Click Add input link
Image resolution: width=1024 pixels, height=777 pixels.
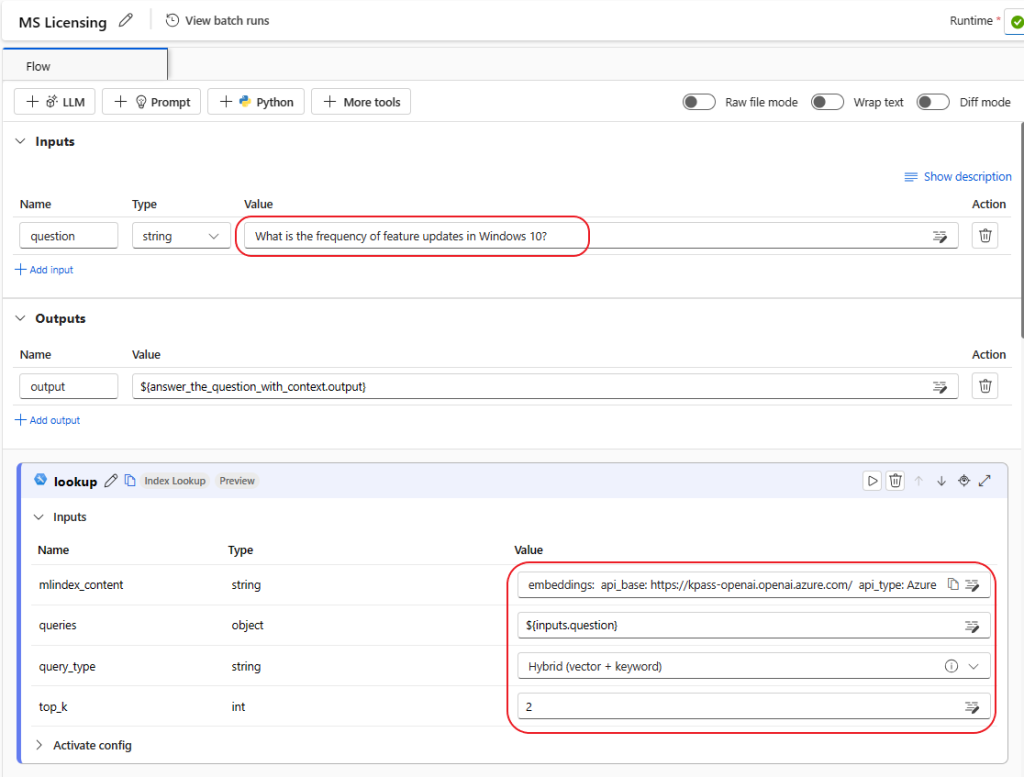tap(44, 270)
